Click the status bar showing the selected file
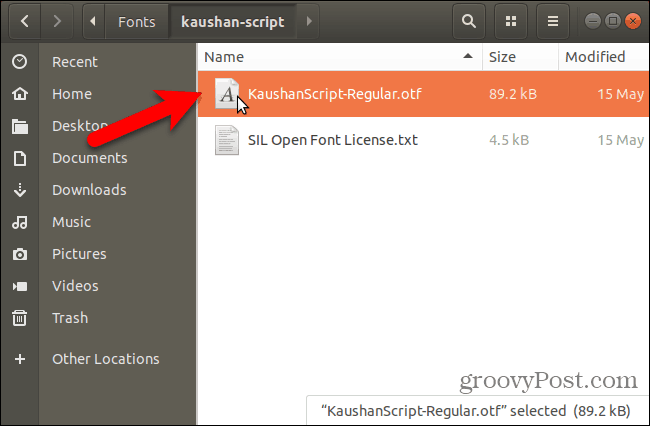650x426 pixels. click(477, 411)
